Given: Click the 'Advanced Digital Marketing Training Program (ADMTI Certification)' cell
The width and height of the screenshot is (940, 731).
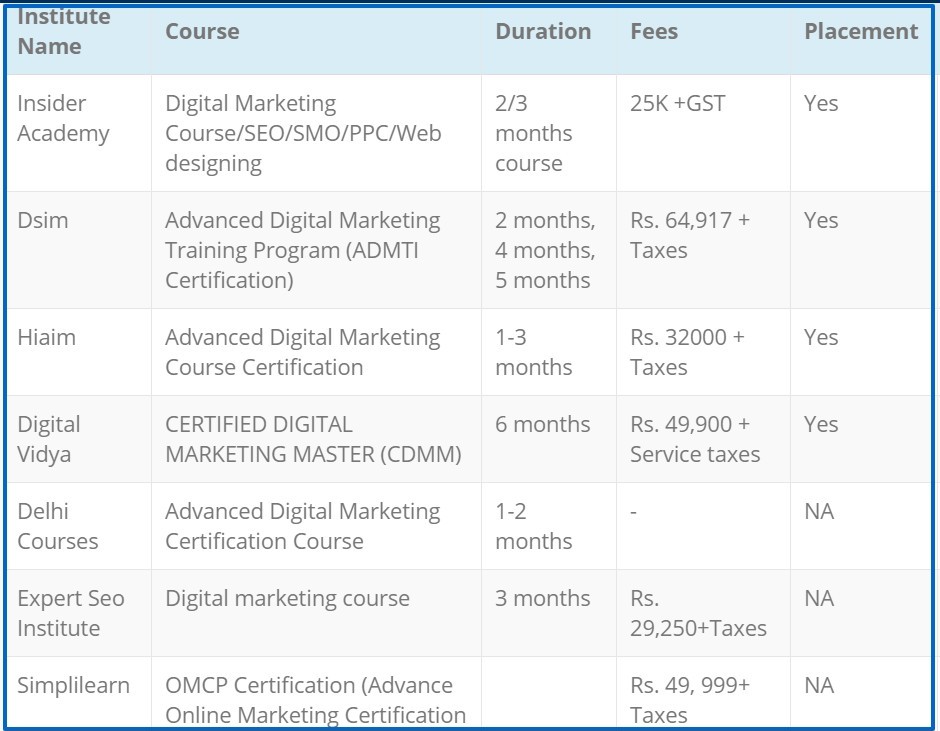Looking at the screenshot, I should [x=317, y=250].
